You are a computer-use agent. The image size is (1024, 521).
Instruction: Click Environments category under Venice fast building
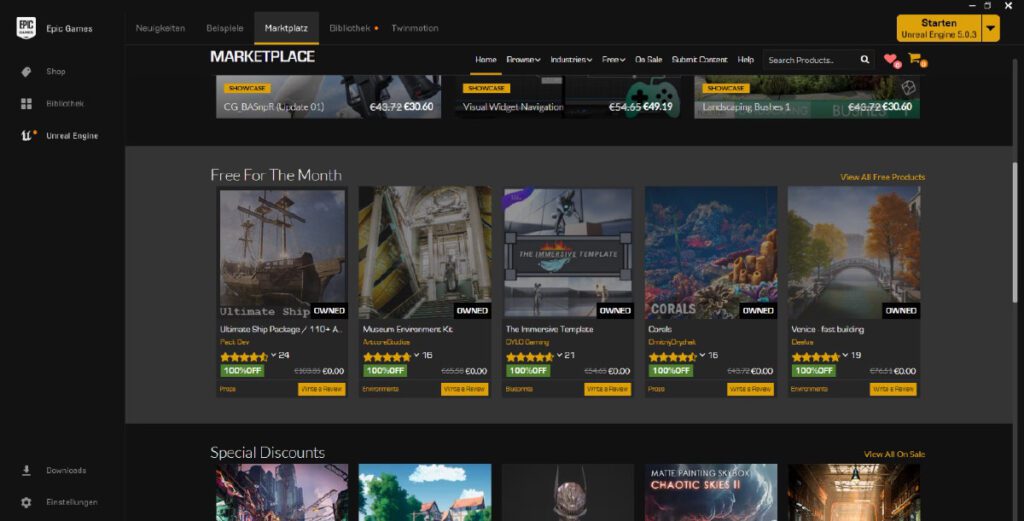click(x=808, y=389)
